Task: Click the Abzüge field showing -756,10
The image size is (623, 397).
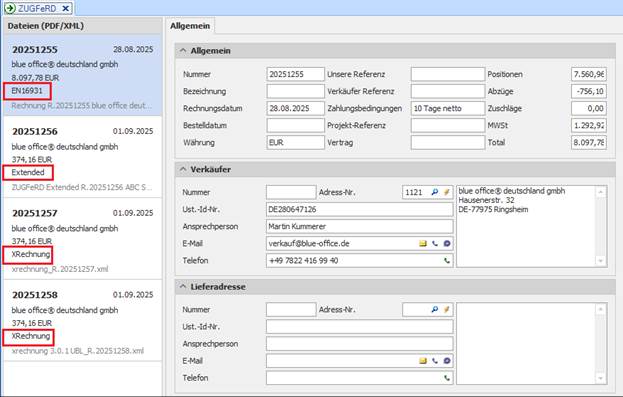Action: (x=589, y=91)
